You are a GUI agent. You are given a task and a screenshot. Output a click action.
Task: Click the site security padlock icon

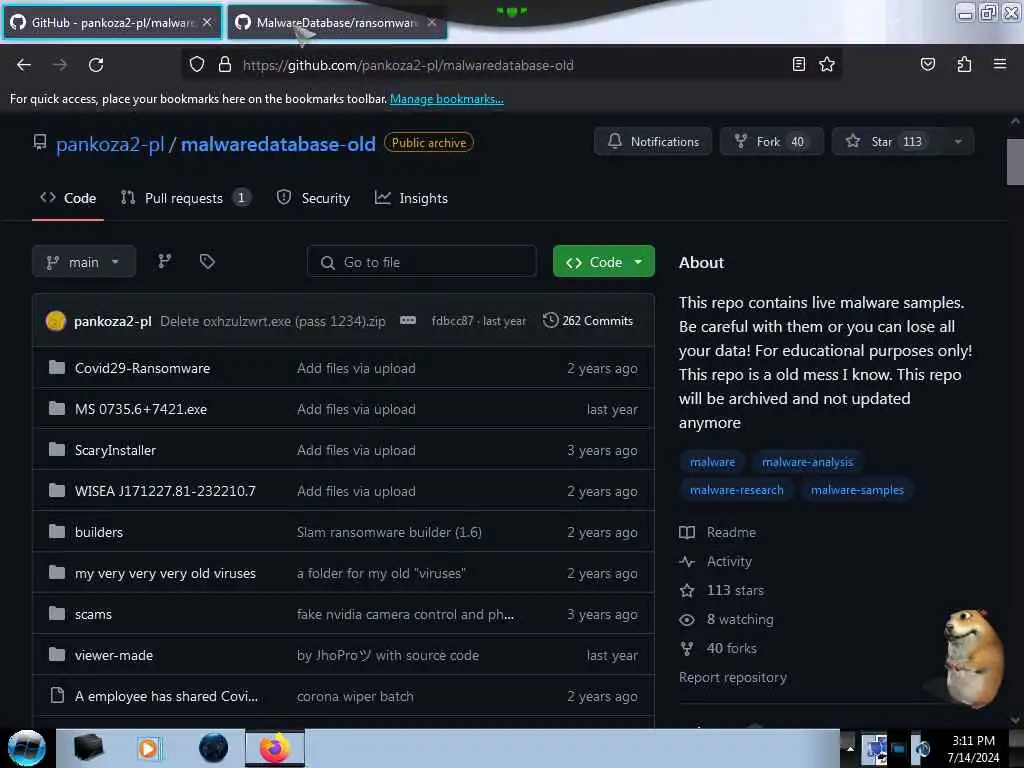click(225, 65)
